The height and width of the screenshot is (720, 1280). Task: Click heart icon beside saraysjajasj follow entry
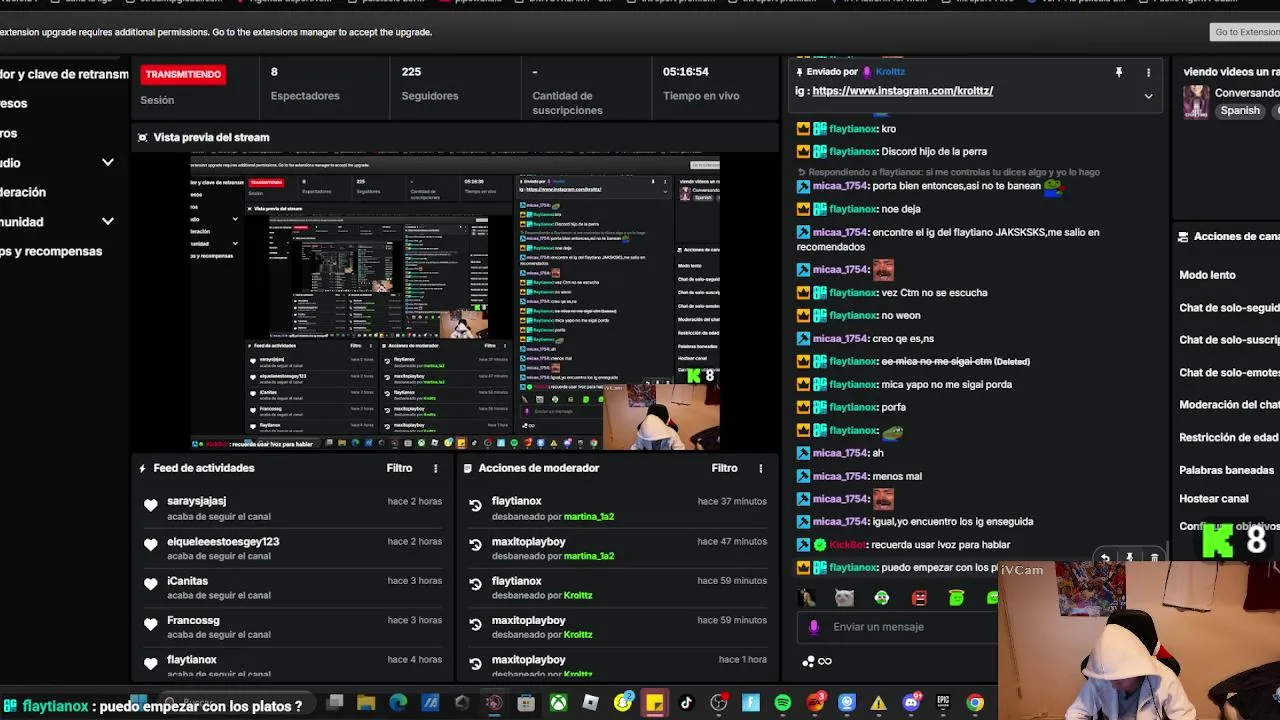150,506
